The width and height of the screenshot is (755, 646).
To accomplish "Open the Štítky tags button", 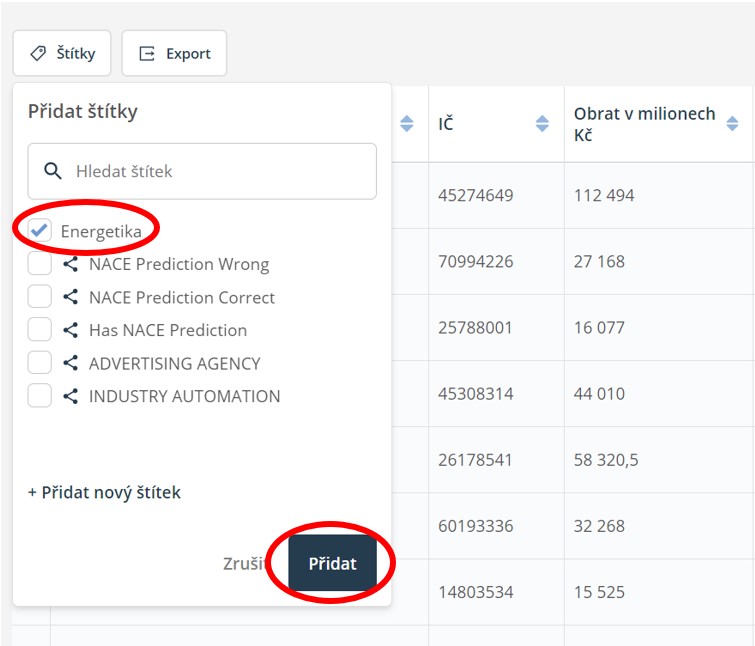I will [x=62, y=53].
